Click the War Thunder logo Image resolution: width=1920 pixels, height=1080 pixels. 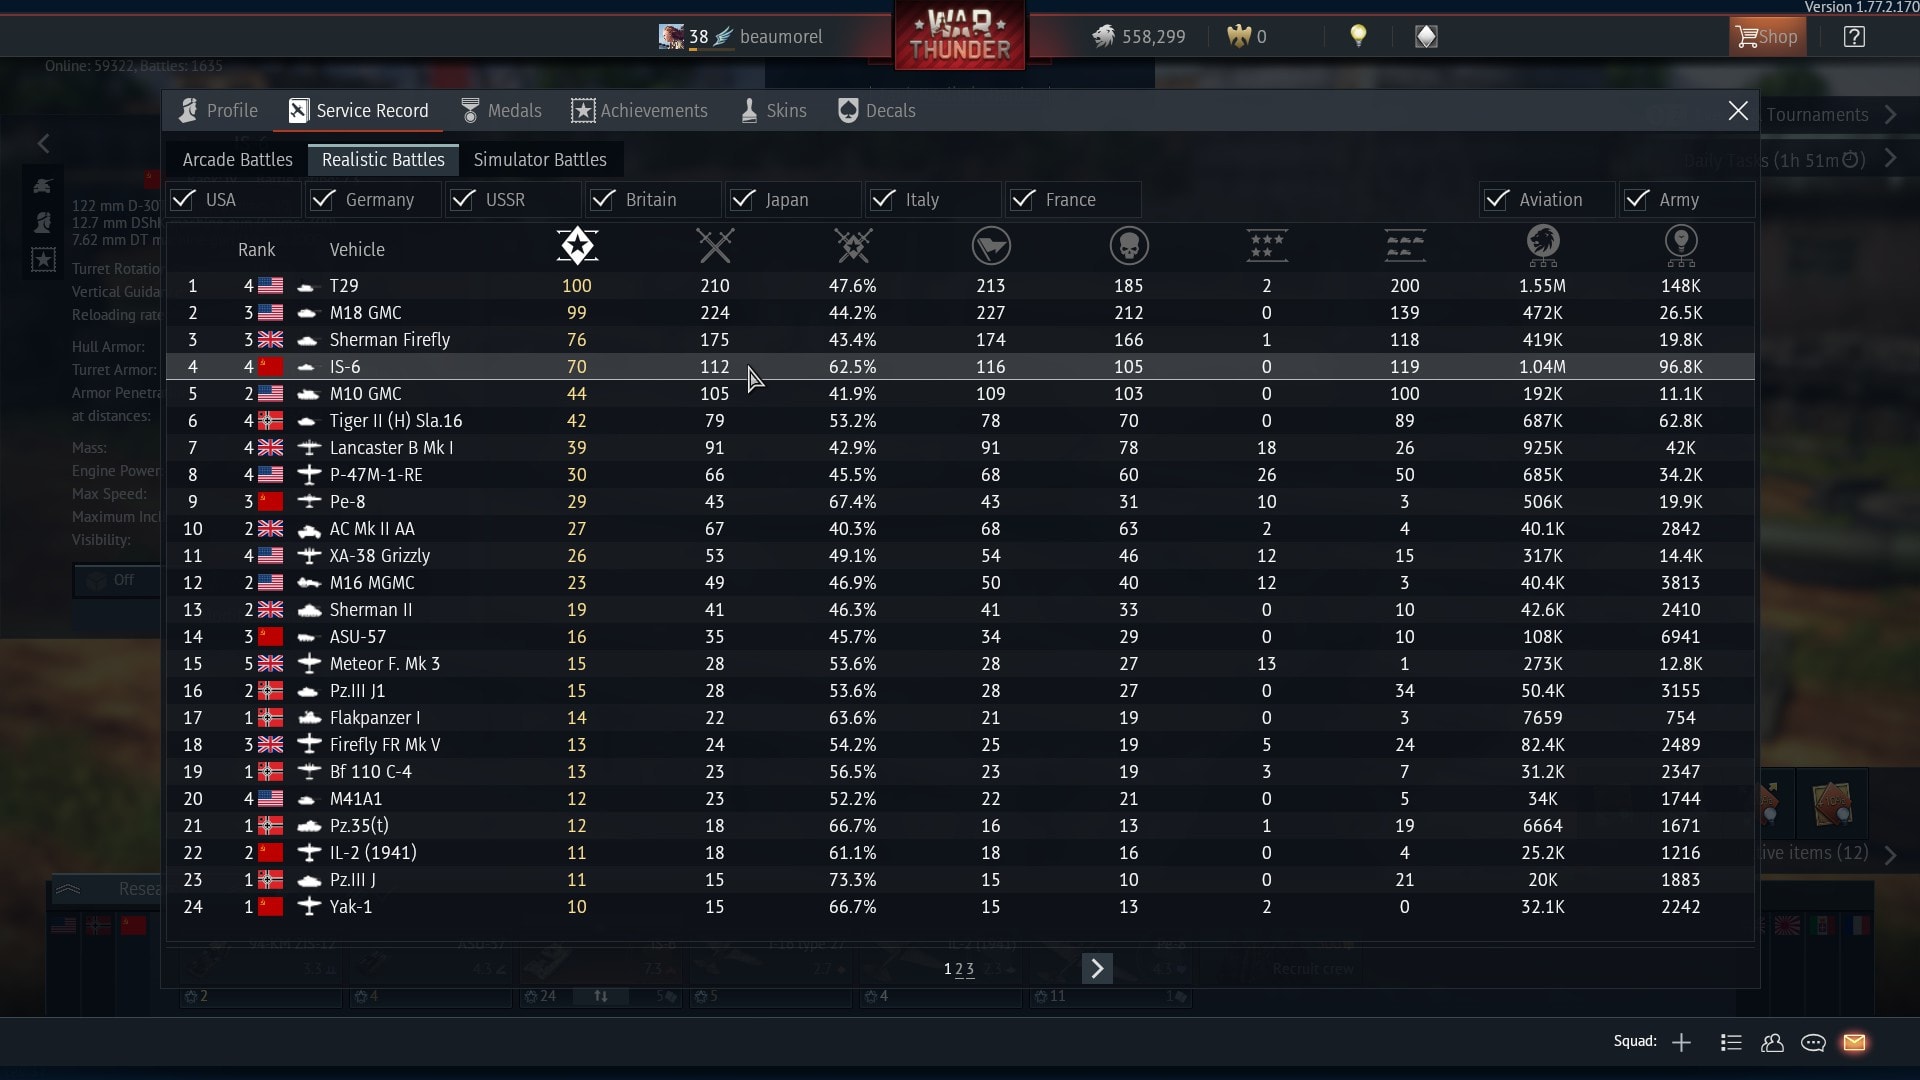pyautogui.click(x=959, y=36)
